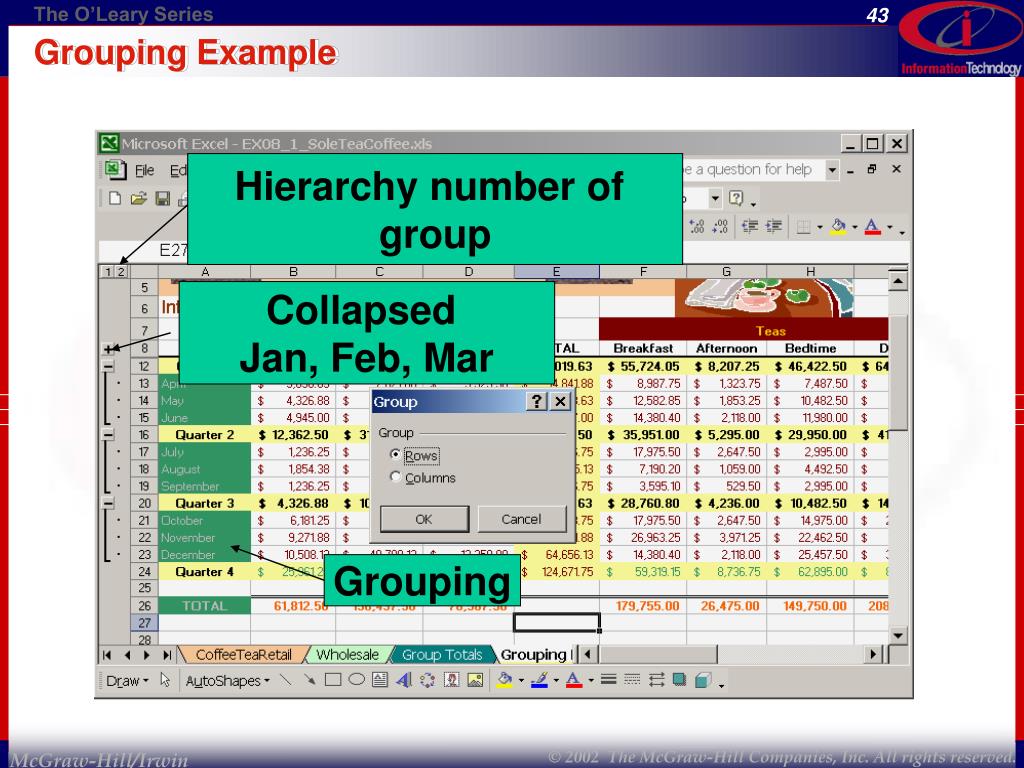The width and height of the screenshot is (1024, 768).
Task: Click Shadow Style icon
Action: pos(679,680)
